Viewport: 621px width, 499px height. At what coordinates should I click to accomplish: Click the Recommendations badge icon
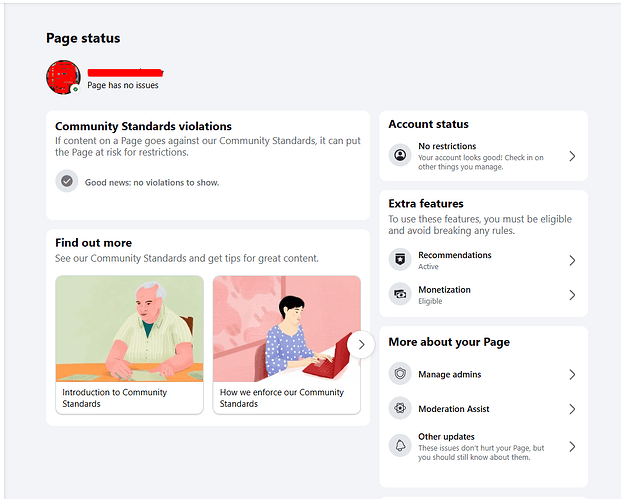400,260
